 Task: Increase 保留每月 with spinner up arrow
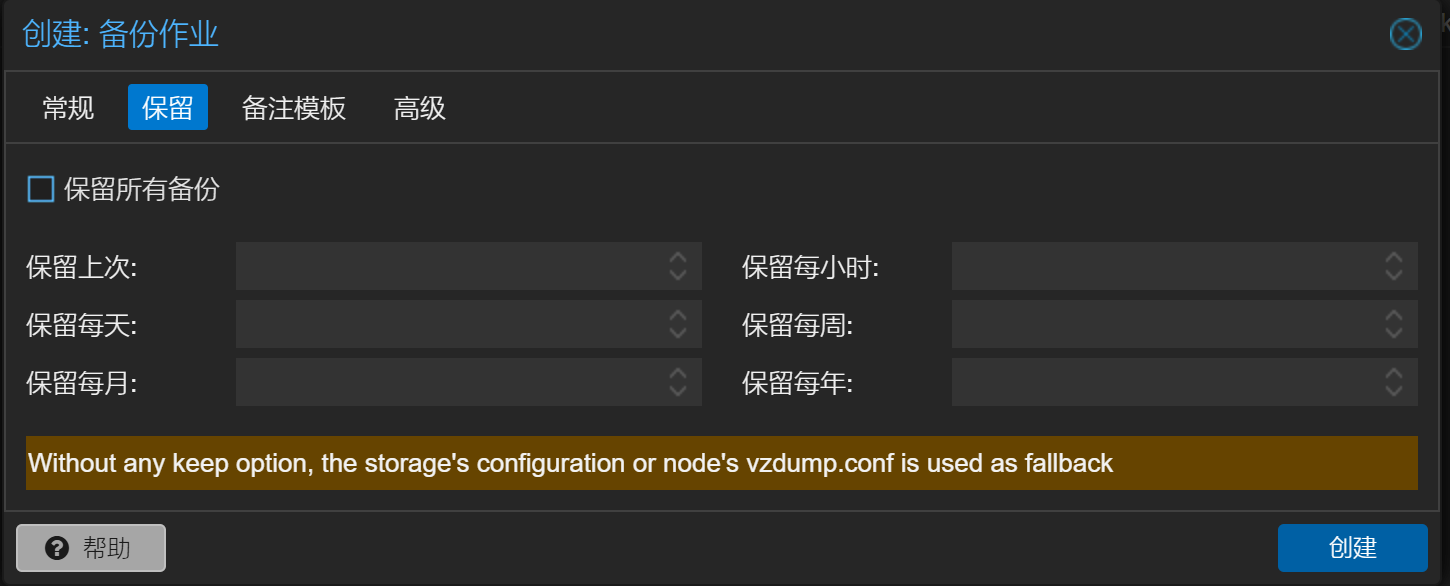(x=677, y=373)
